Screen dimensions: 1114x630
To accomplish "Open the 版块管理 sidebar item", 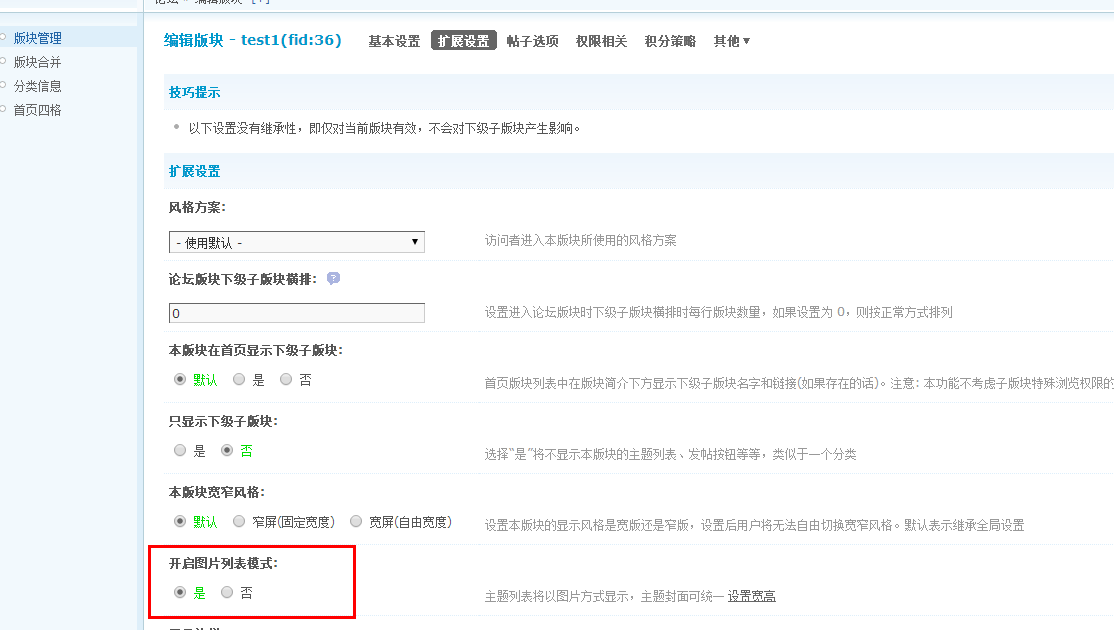I will [x=38, y=38].
